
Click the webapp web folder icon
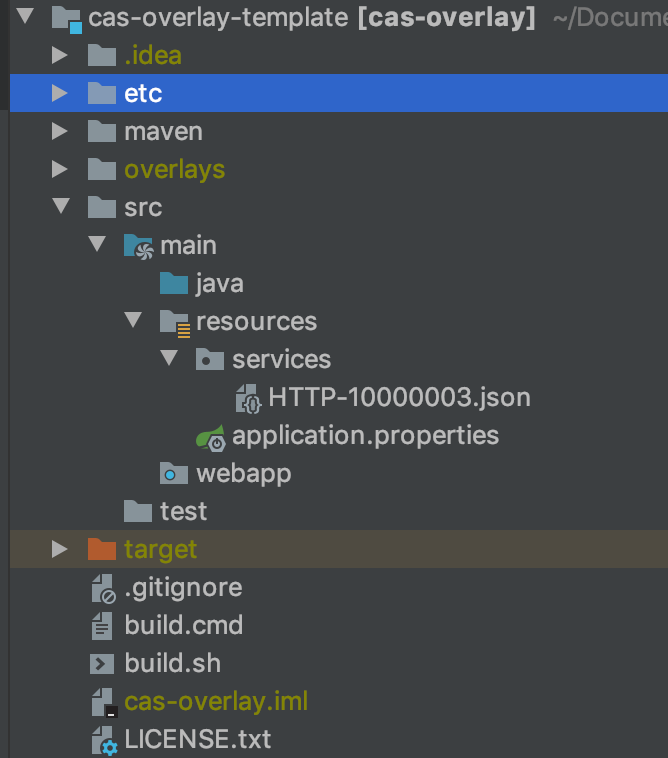(174, 473)
